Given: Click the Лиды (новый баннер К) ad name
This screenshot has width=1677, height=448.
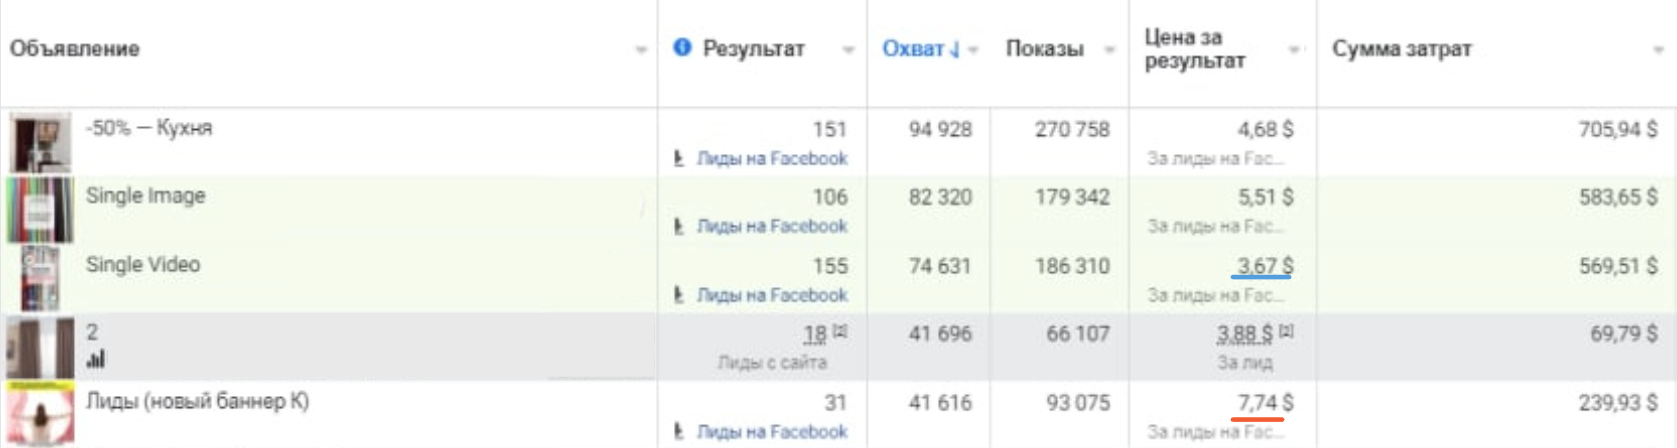Looking at the screenshot, I should click(x=197, y=401).
